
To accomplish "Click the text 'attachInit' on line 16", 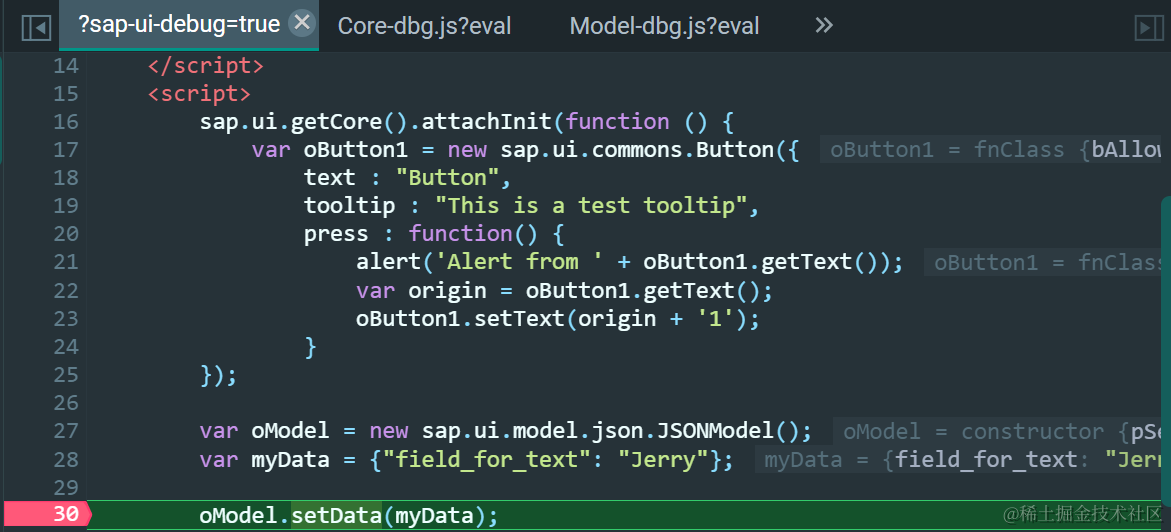I will coord(486,122).
